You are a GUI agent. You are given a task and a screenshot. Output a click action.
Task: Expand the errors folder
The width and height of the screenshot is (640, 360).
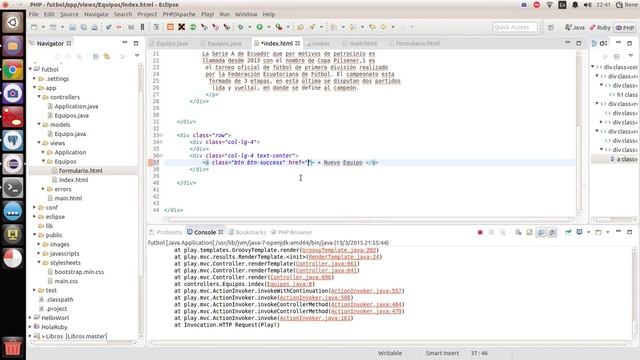pyautogui.click(x=43, y=189)
